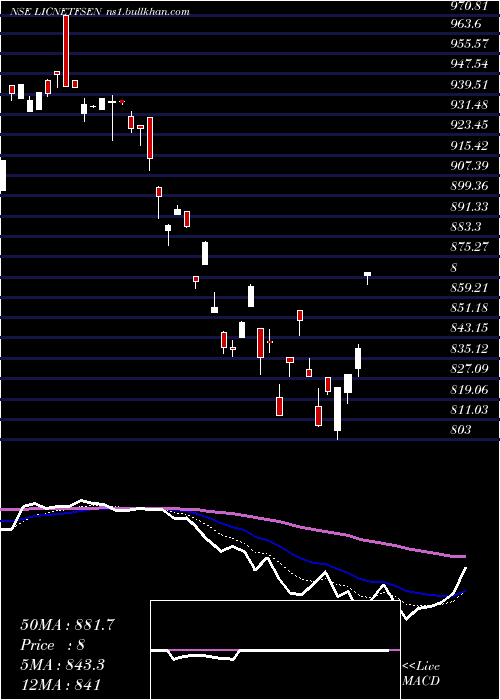Click the 811.03 price level label
This screenshot has width=500, height=700.
[x=470, y=410]
